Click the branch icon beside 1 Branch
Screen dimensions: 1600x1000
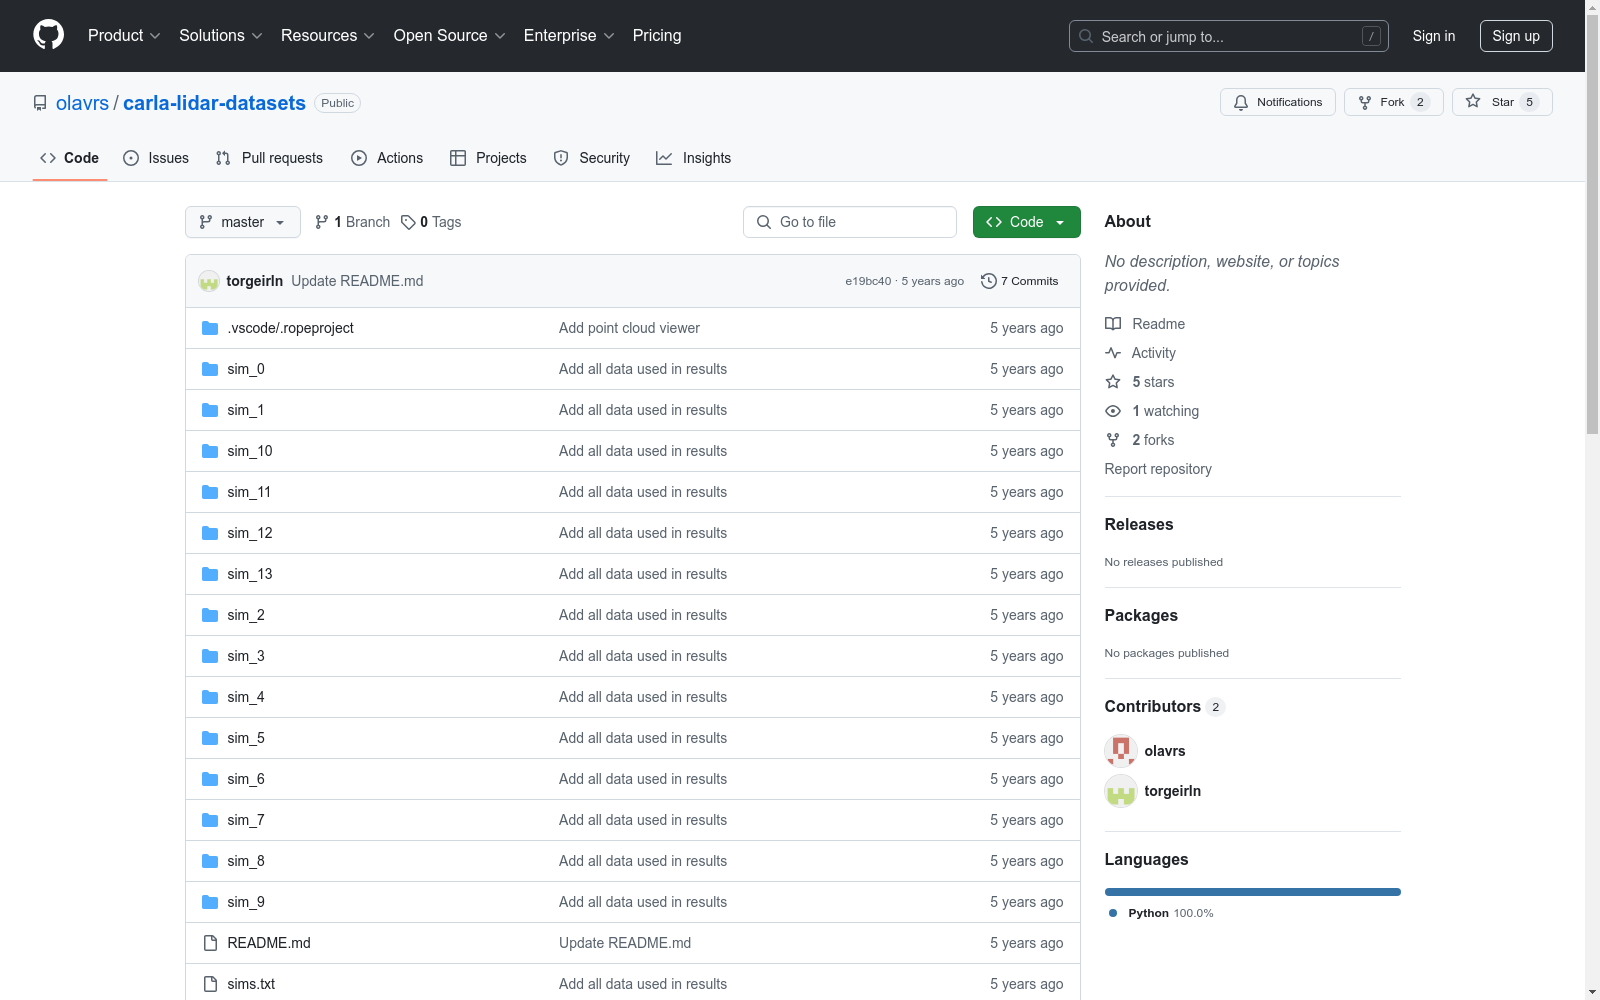[x=322, y=222]
